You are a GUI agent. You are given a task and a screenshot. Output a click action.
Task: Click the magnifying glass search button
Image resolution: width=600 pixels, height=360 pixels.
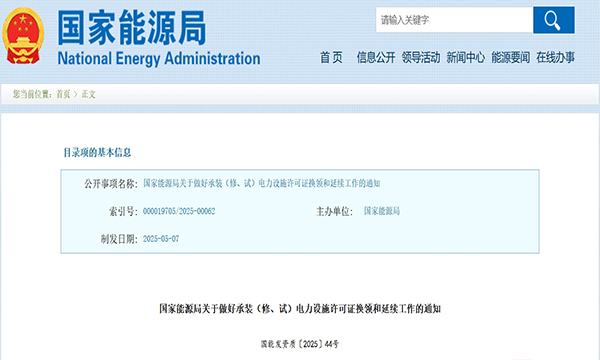point(554,20)
